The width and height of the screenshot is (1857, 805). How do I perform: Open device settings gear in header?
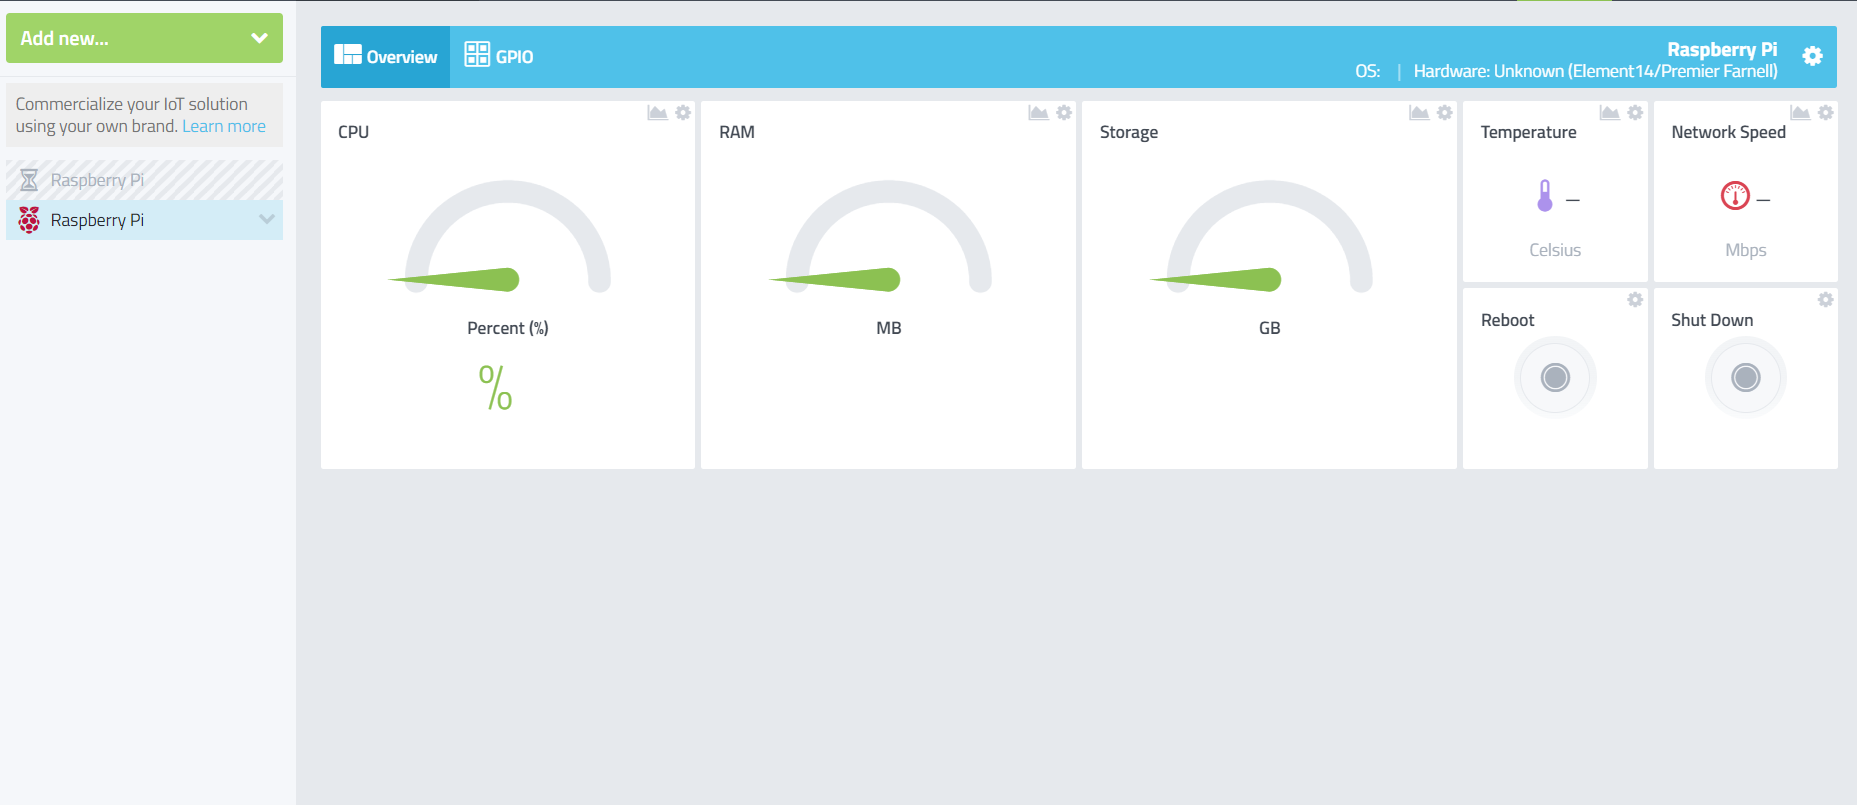(1812, 56)
